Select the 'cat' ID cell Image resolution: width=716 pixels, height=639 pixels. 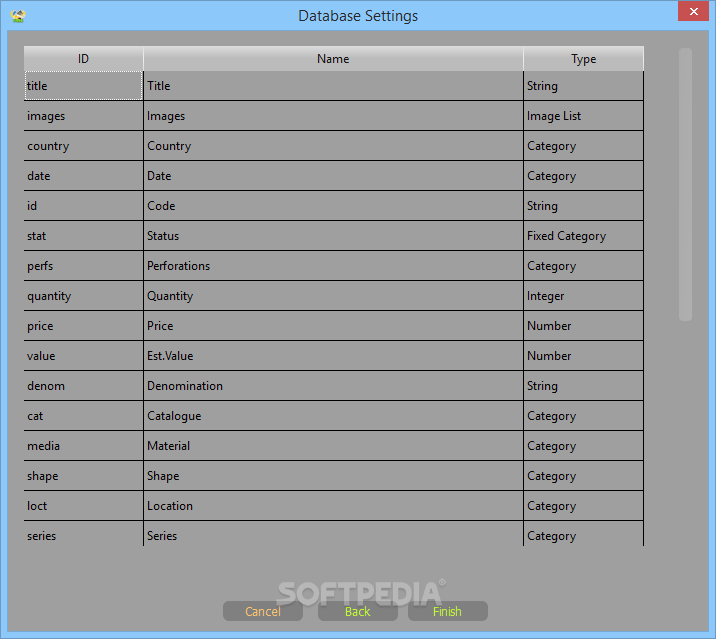click(x=84, y=416)
